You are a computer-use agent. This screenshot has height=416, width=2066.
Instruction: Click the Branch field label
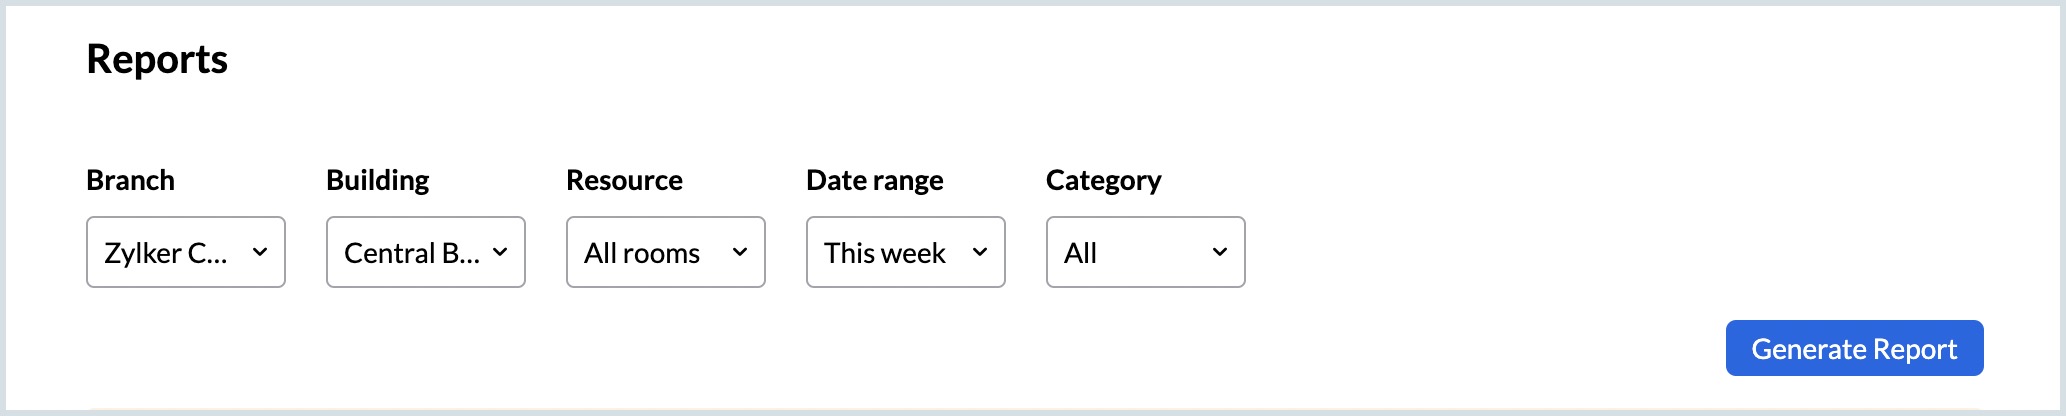coord(130,180)
